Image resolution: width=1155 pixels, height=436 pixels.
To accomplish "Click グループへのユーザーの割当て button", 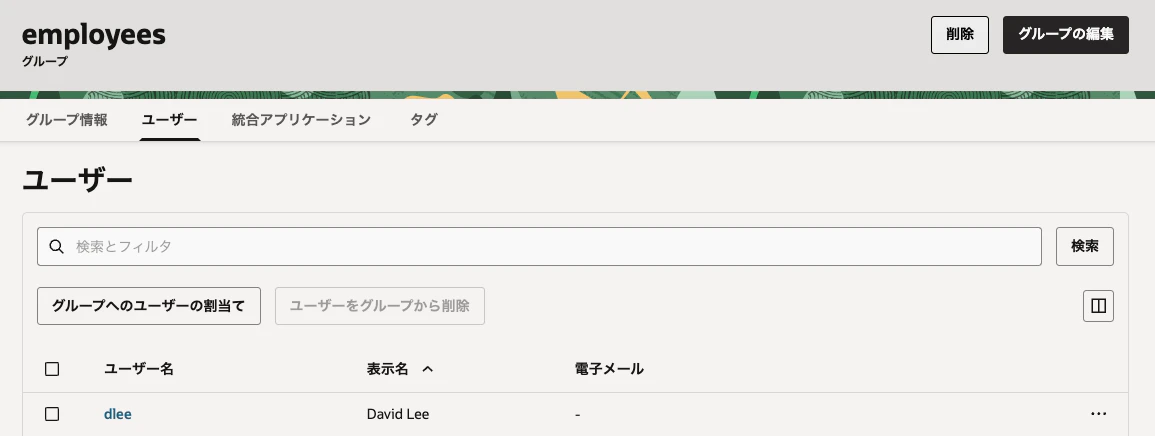I will [149, 306].
